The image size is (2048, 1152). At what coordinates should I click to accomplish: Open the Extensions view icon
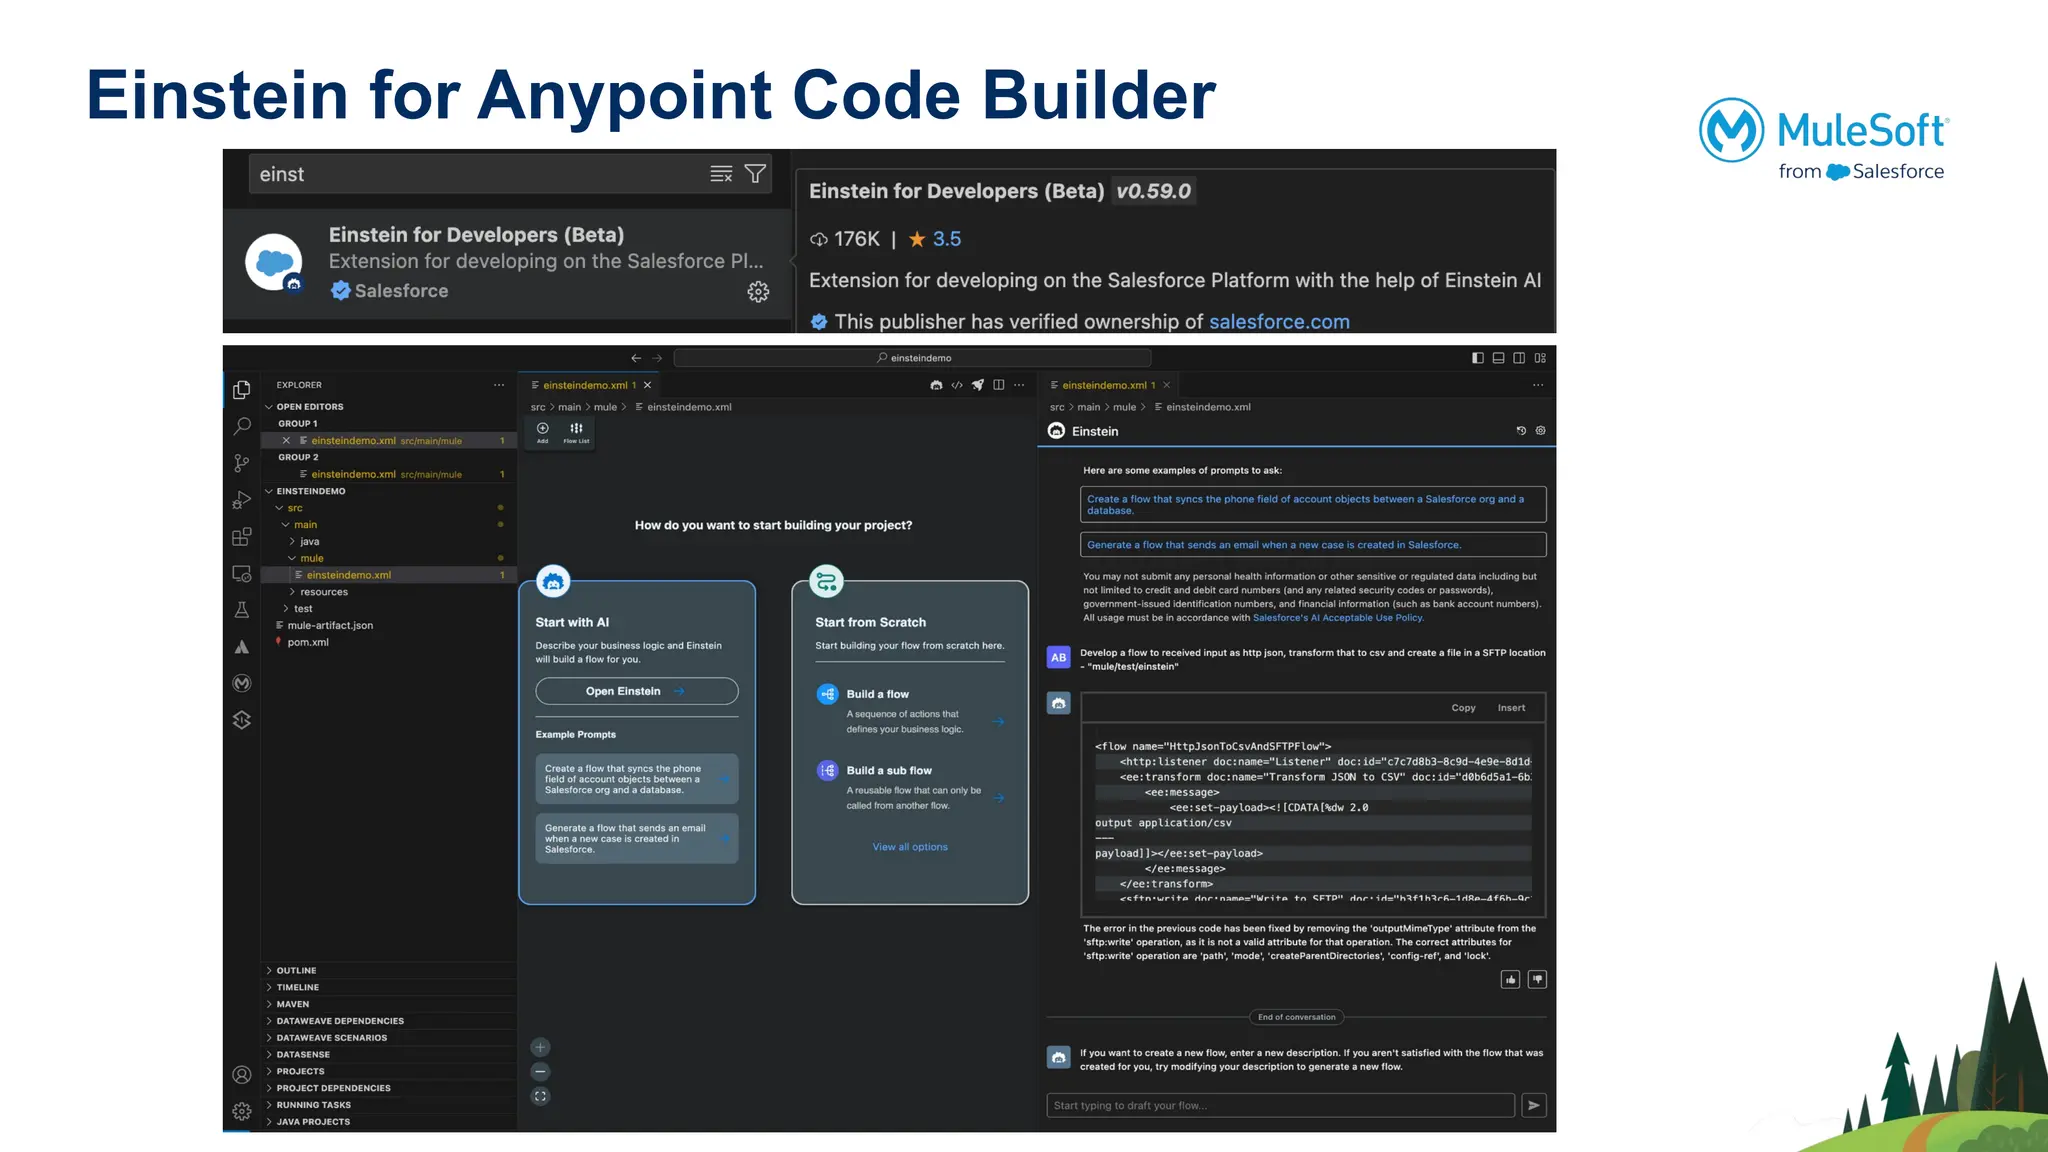(x=241, y=537)
